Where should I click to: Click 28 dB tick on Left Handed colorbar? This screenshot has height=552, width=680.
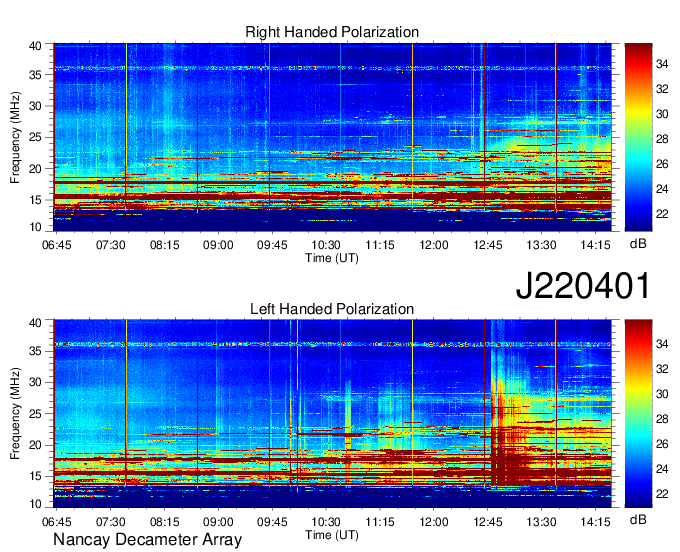[x=662, y=419]
